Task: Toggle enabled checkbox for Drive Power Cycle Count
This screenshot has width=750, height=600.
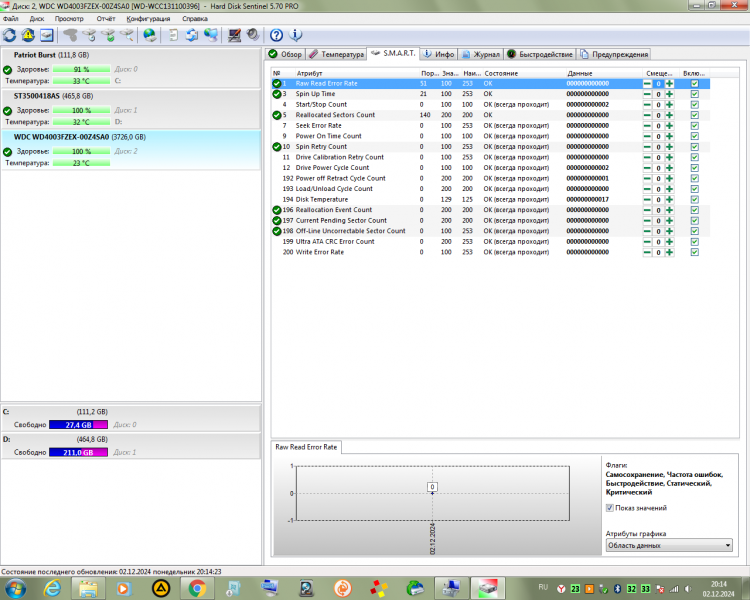Action: click(x=695, y=168)
